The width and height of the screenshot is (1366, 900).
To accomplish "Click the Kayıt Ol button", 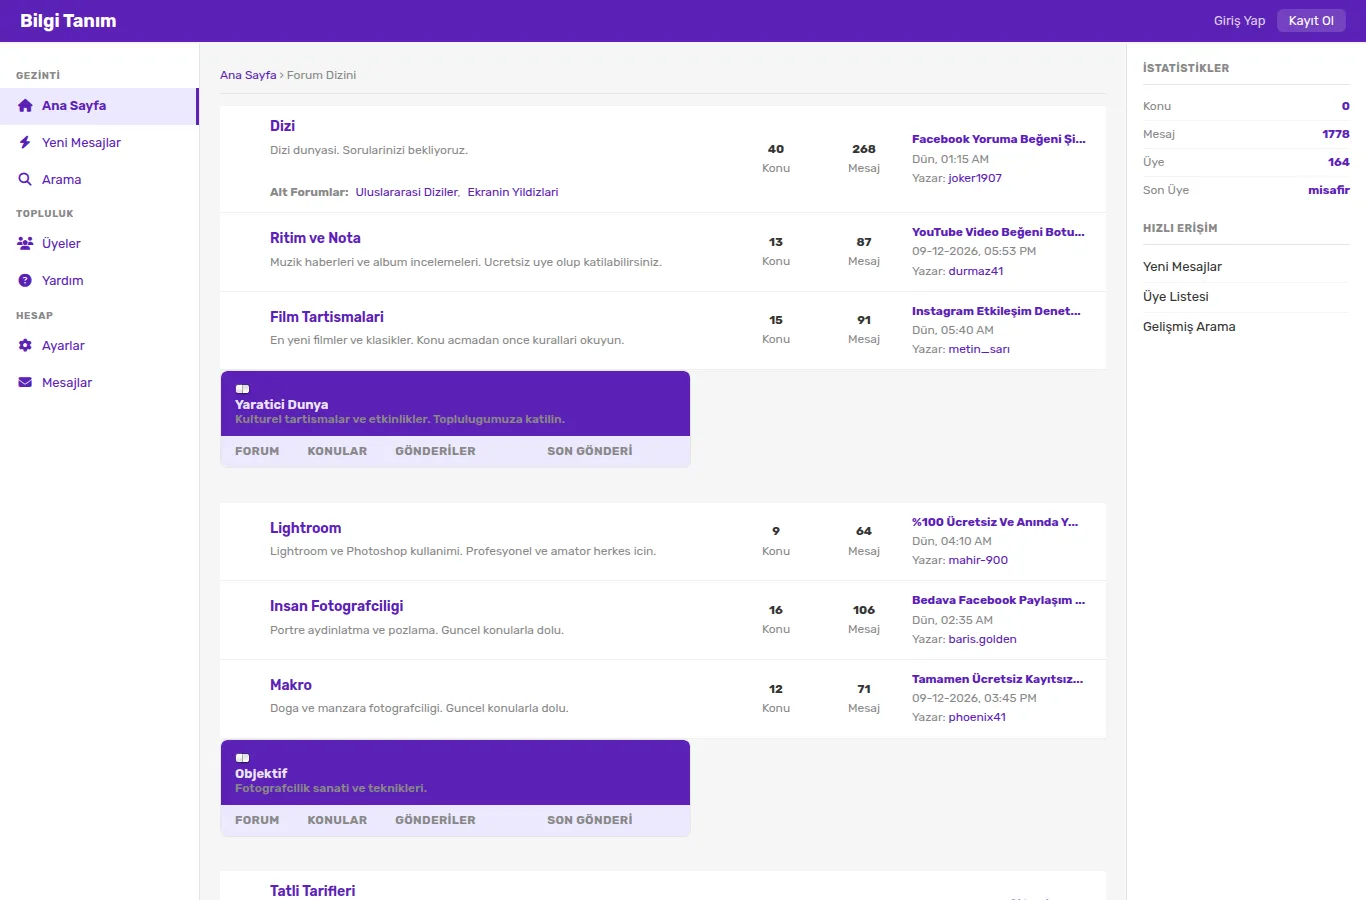I will click(1311, 21).
